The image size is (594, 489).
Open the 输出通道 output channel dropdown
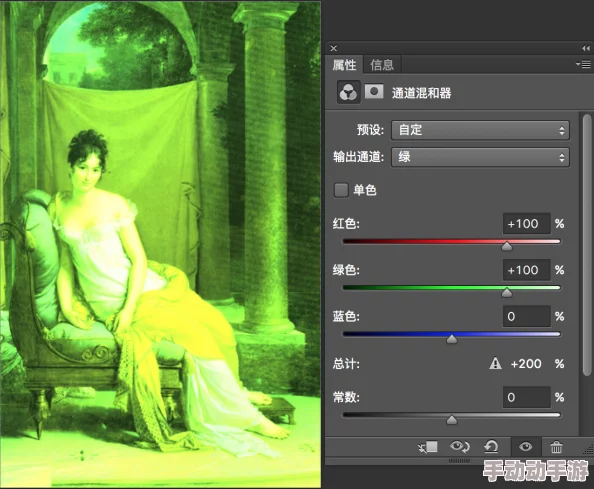tap(480, 157)
